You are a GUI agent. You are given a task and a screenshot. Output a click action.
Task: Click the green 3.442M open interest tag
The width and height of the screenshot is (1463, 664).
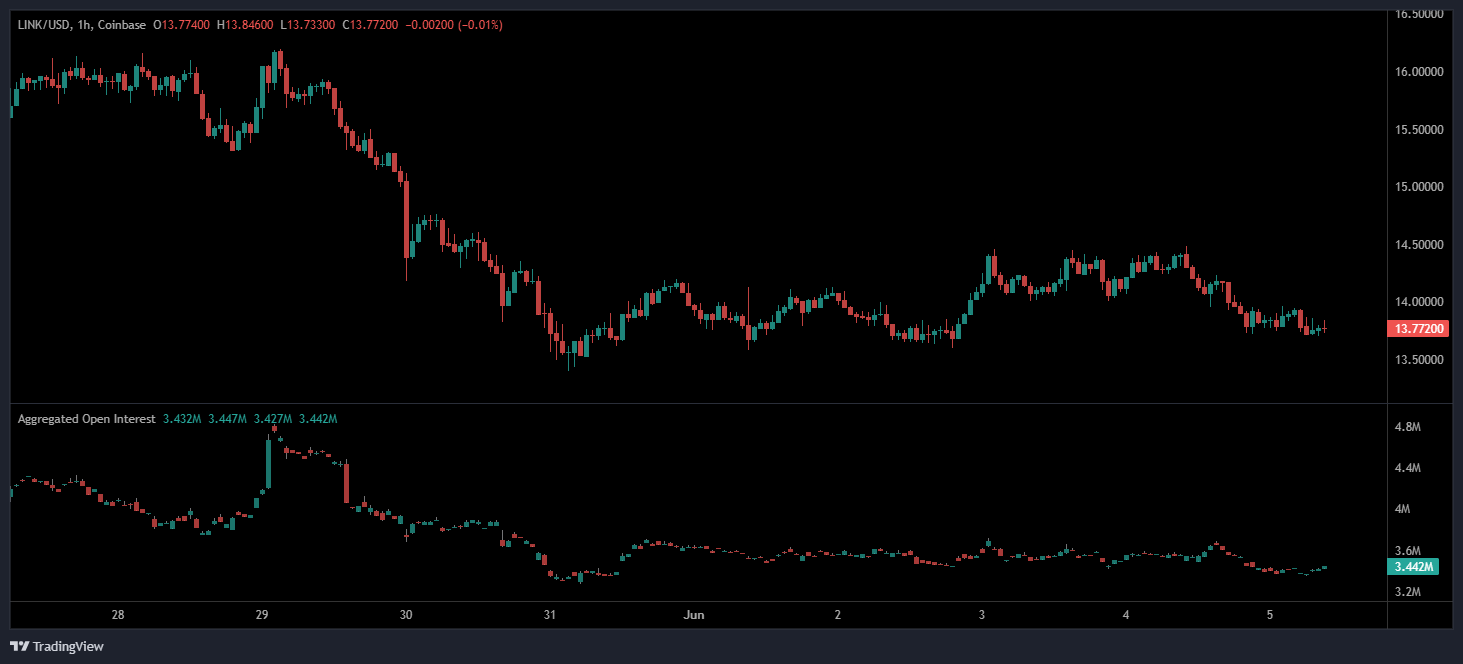[x=1413, y=567]
